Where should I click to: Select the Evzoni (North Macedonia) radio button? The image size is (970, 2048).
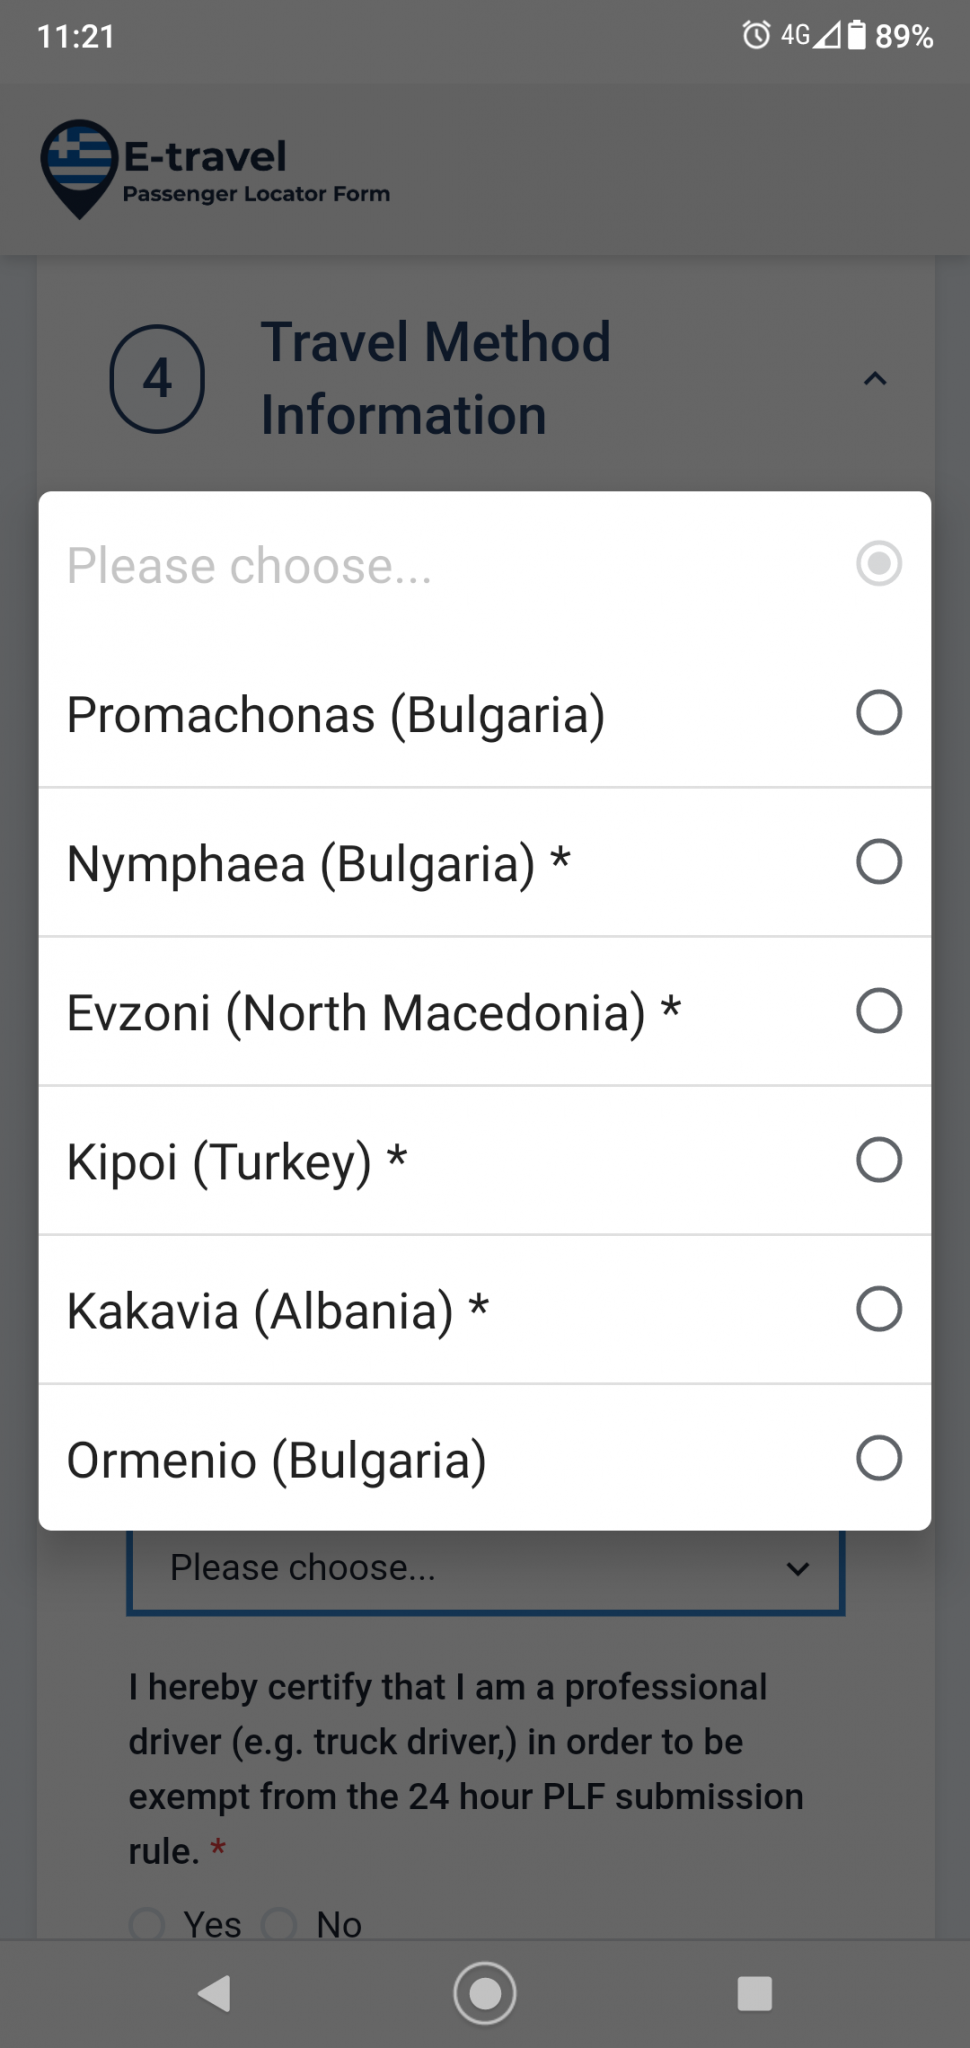coord(878,1011)
